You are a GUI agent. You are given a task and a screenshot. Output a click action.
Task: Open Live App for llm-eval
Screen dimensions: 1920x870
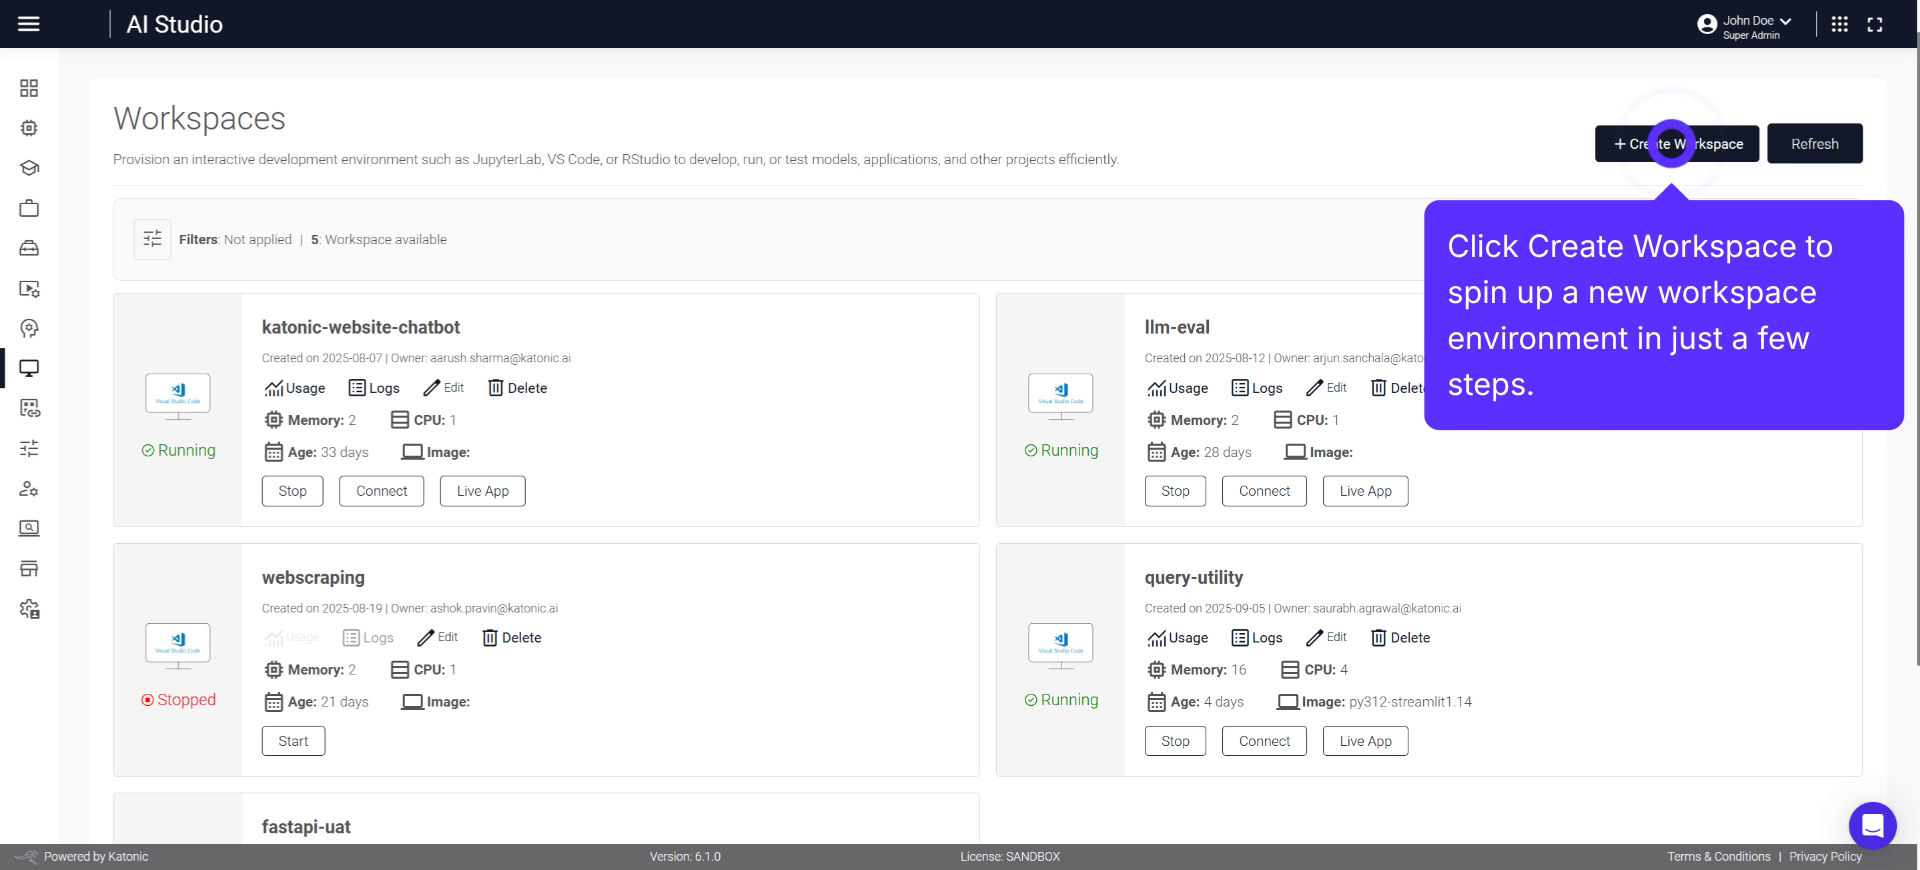[x=1365, y=491]
